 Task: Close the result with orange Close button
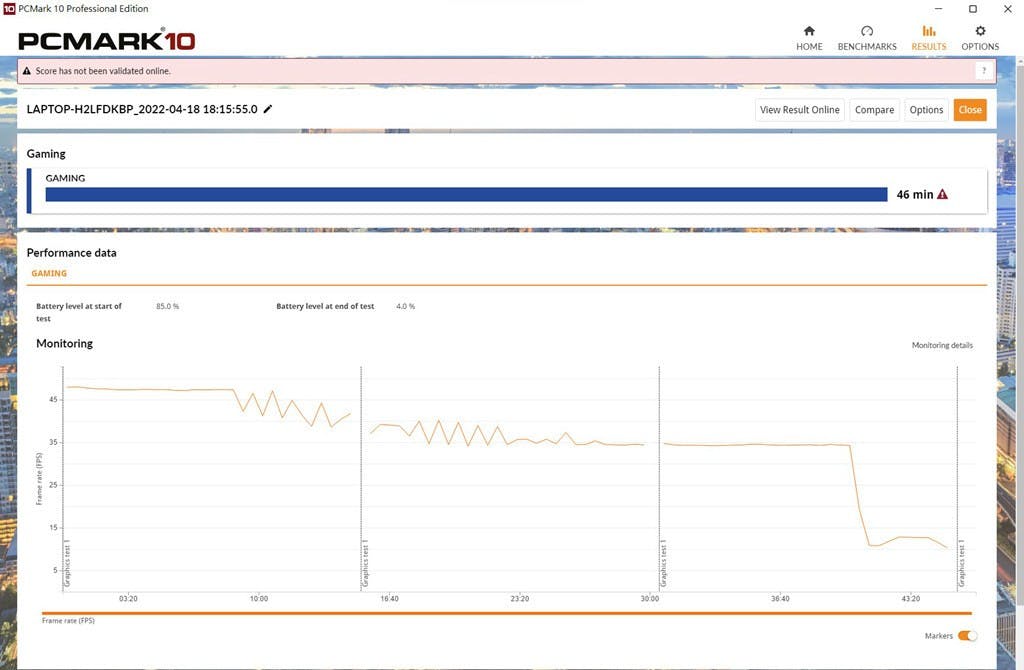pyautogui.click(x=969, y=110)
